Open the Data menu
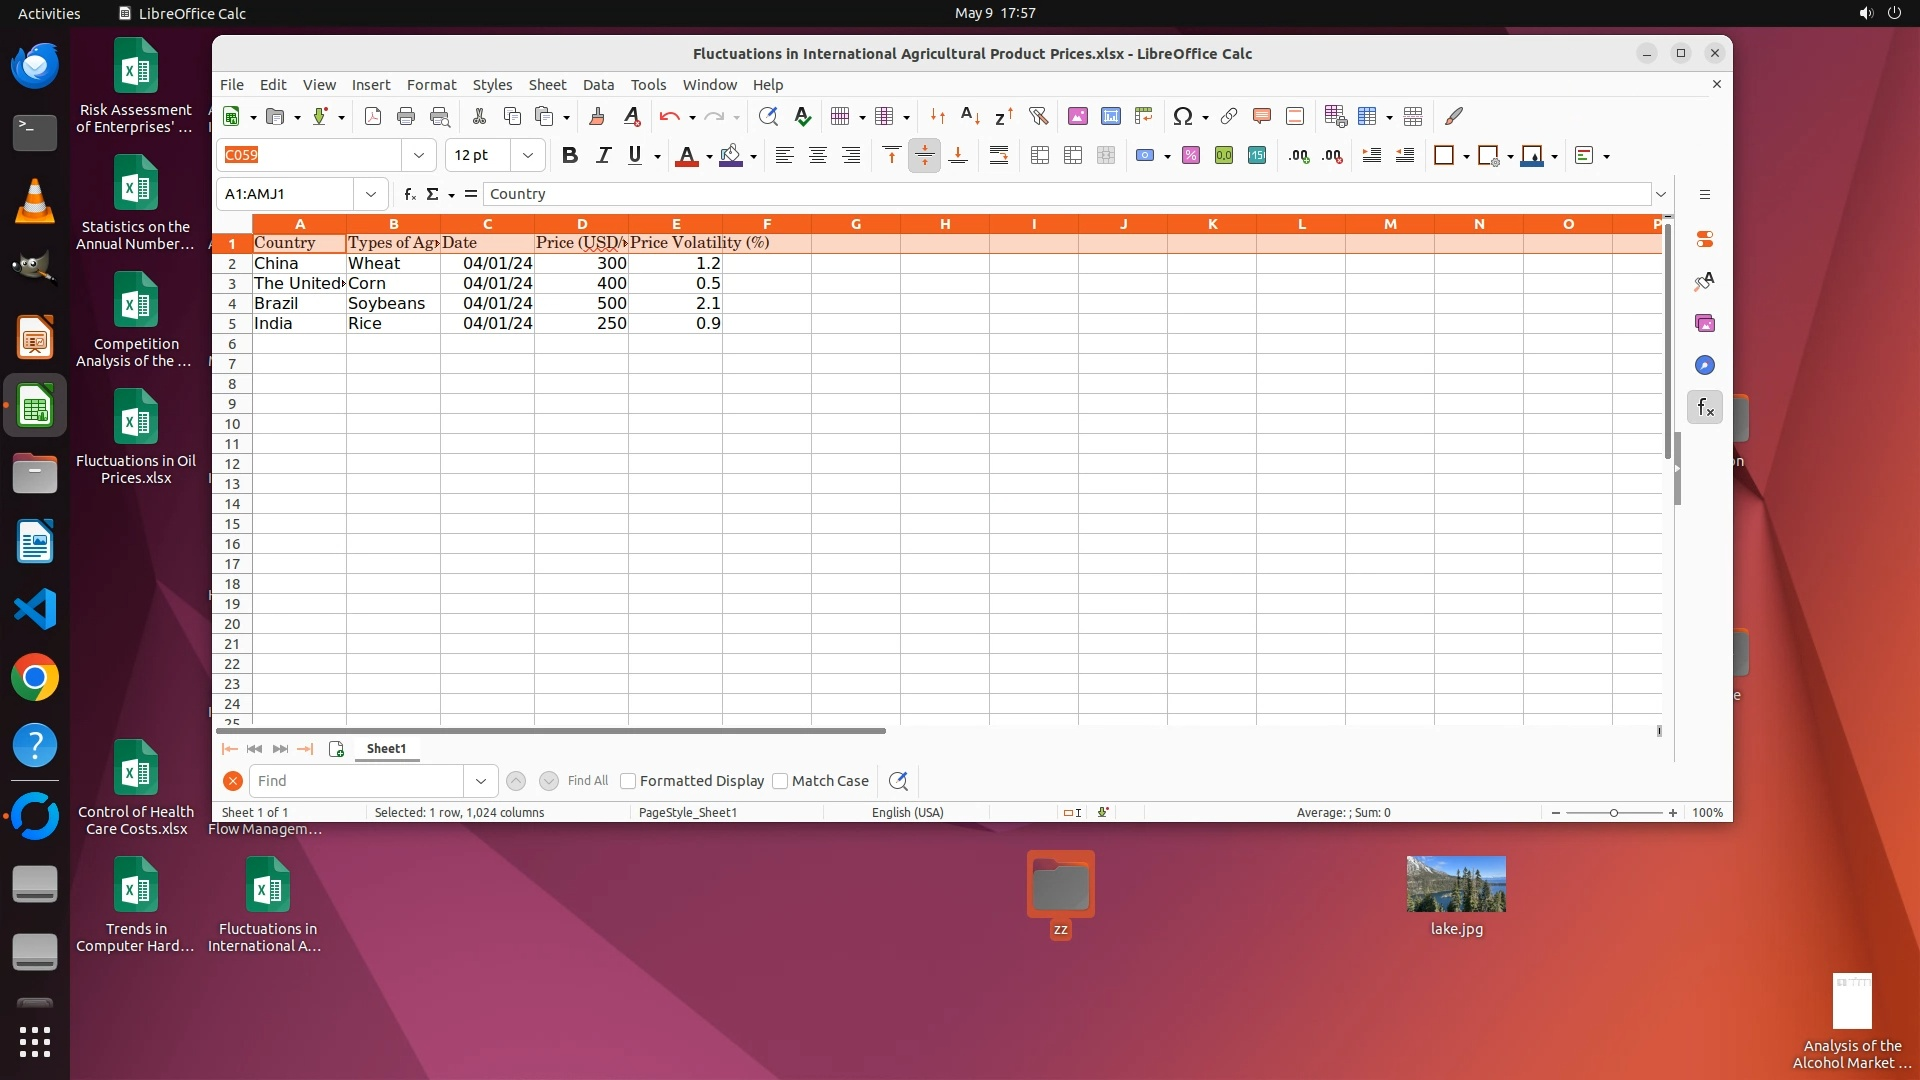The image size is (1920, 1080). 598,85
